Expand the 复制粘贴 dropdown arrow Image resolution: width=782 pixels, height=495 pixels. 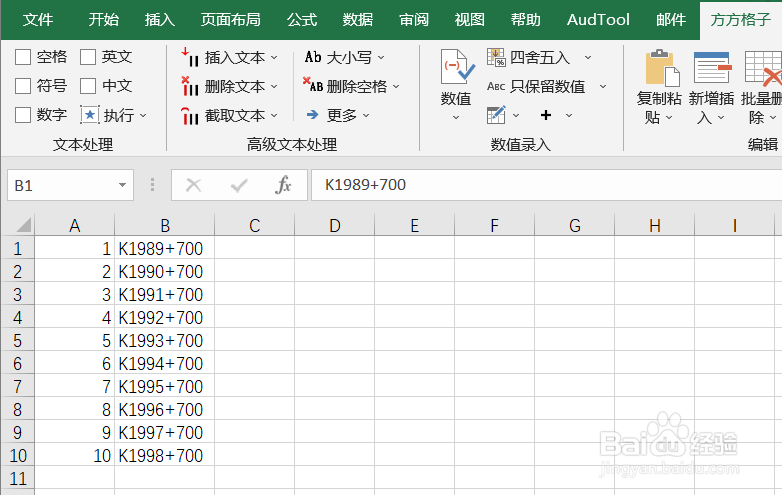point(669,118)
